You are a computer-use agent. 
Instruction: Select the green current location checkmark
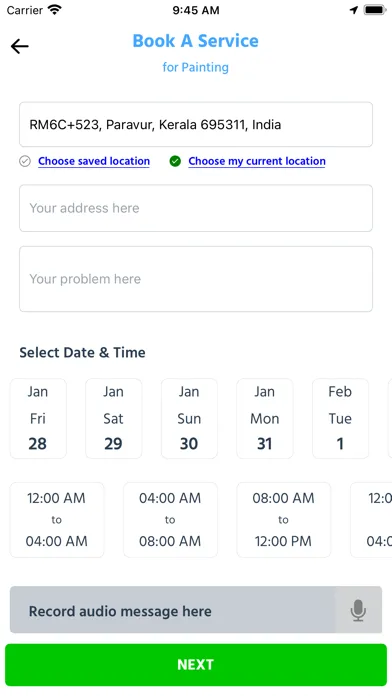click(175, 161)
